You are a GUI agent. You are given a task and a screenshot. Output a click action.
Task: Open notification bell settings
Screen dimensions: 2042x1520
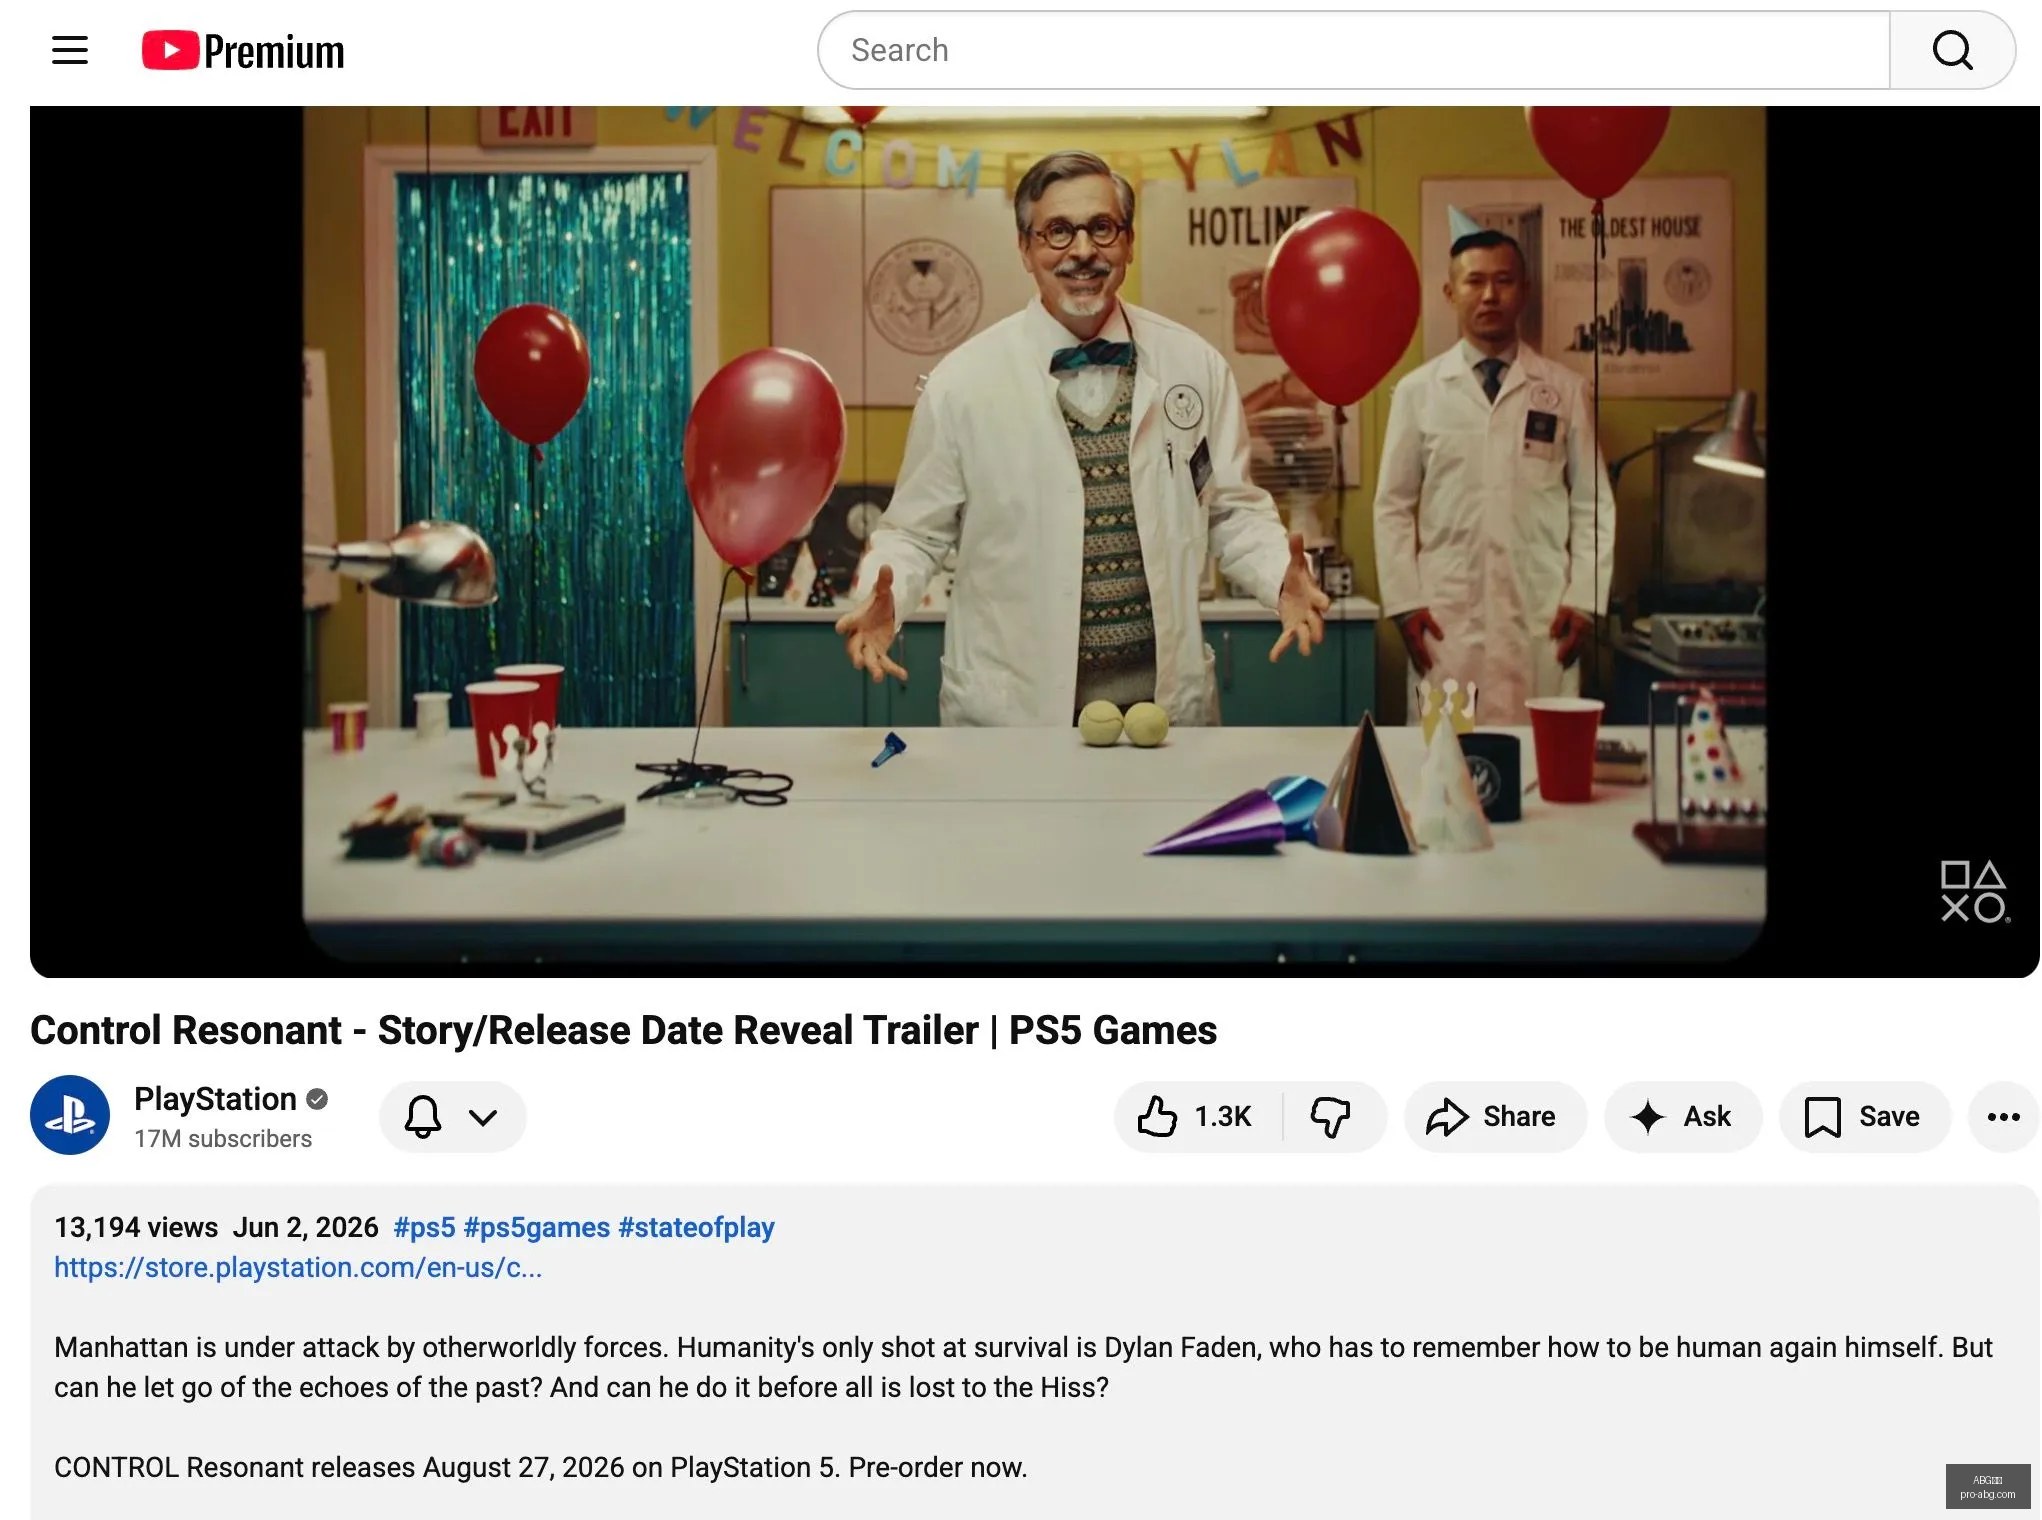(423, 1116)
